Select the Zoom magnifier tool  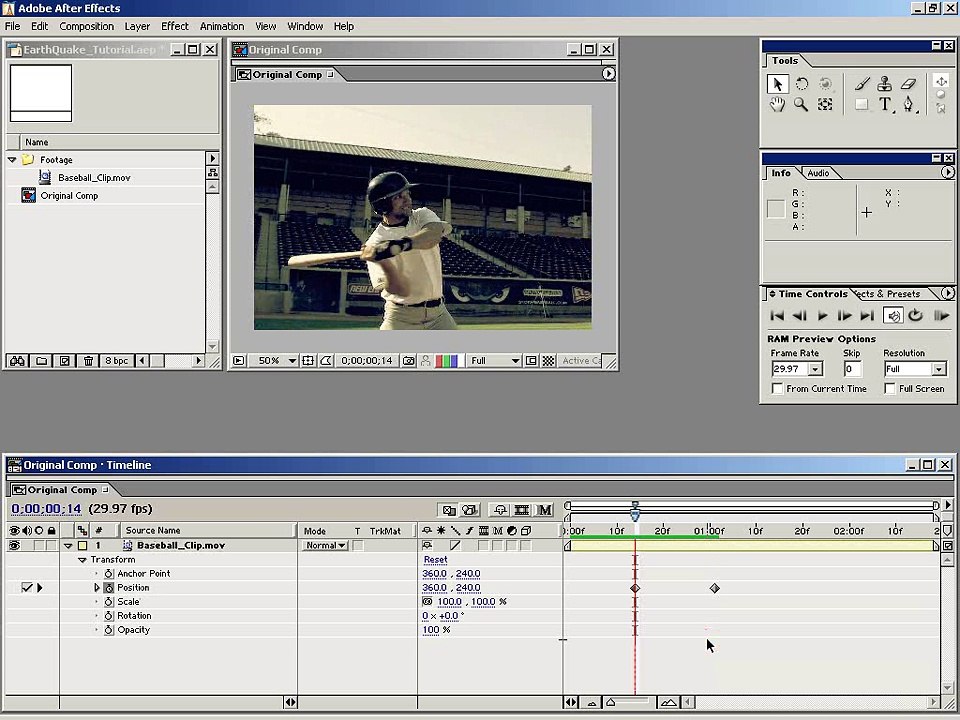pyautogui.click(x=801, y=104)
